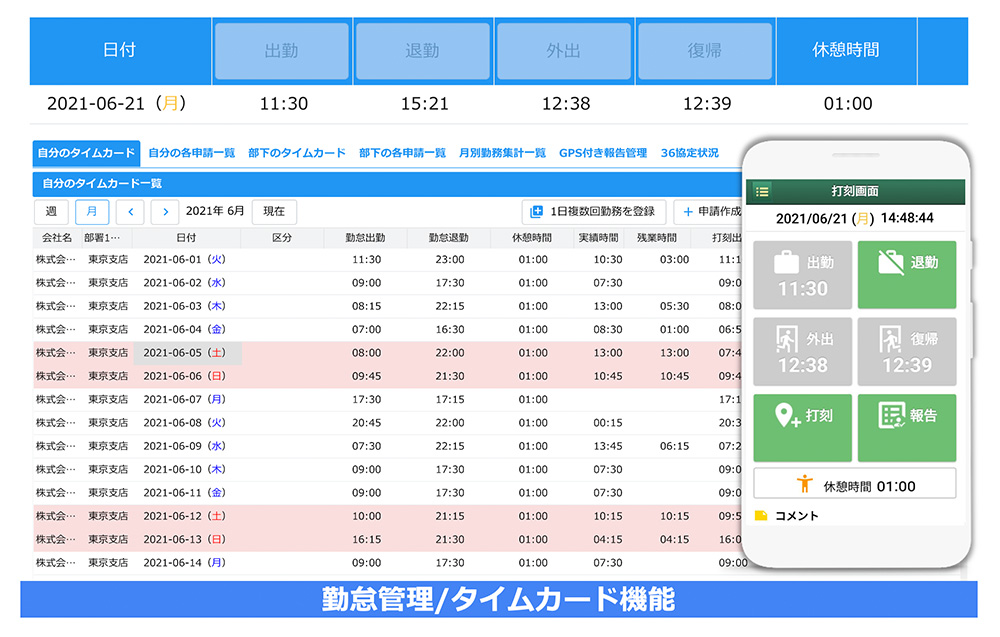Select the 2021-06-05 (土) timecard row date
1000x637 pixels.
point(187,353)
